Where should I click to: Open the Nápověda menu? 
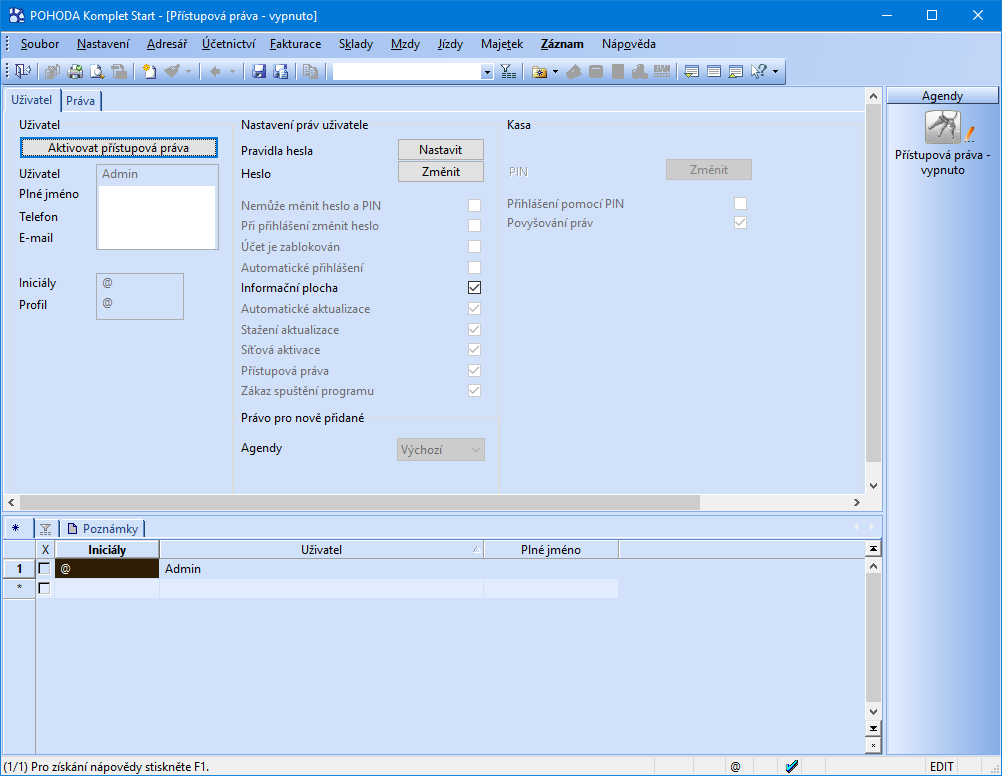pyautogui.click(x=629, y=44)
